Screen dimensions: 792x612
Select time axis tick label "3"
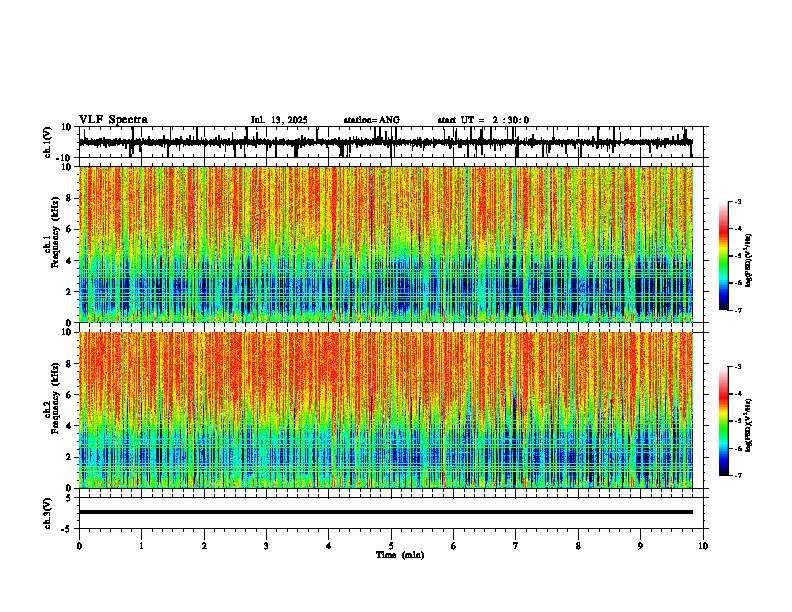click(266, 546)
